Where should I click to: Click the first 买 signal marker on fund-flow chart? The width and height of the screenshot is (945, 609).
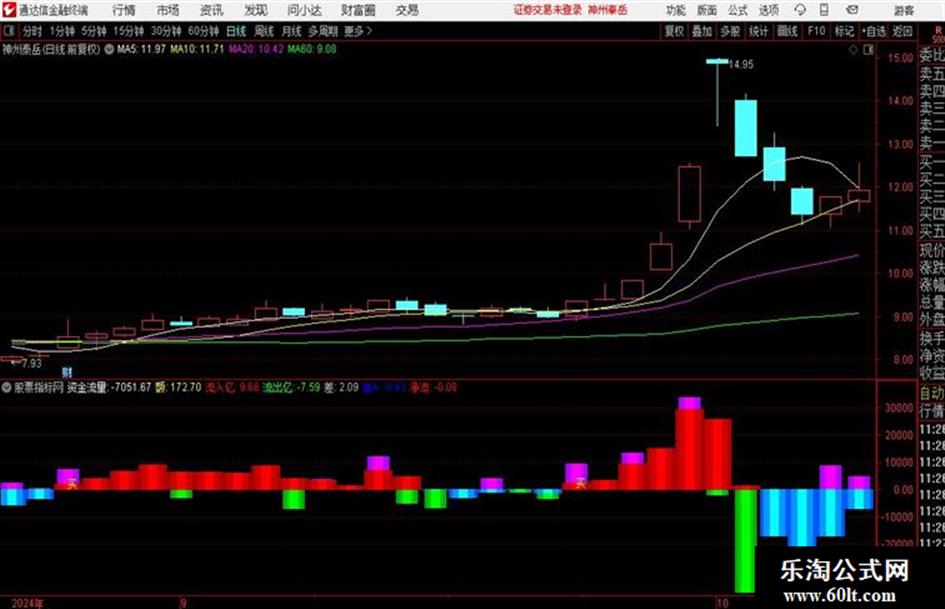72,484
